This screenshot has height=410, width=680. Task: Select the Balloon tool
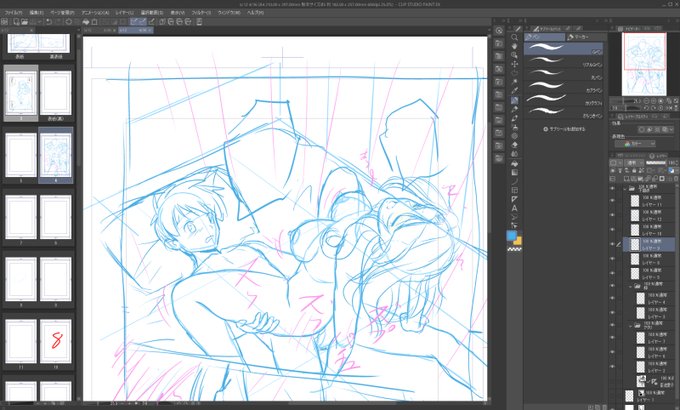pyautogui.click(x=514, y=217)
